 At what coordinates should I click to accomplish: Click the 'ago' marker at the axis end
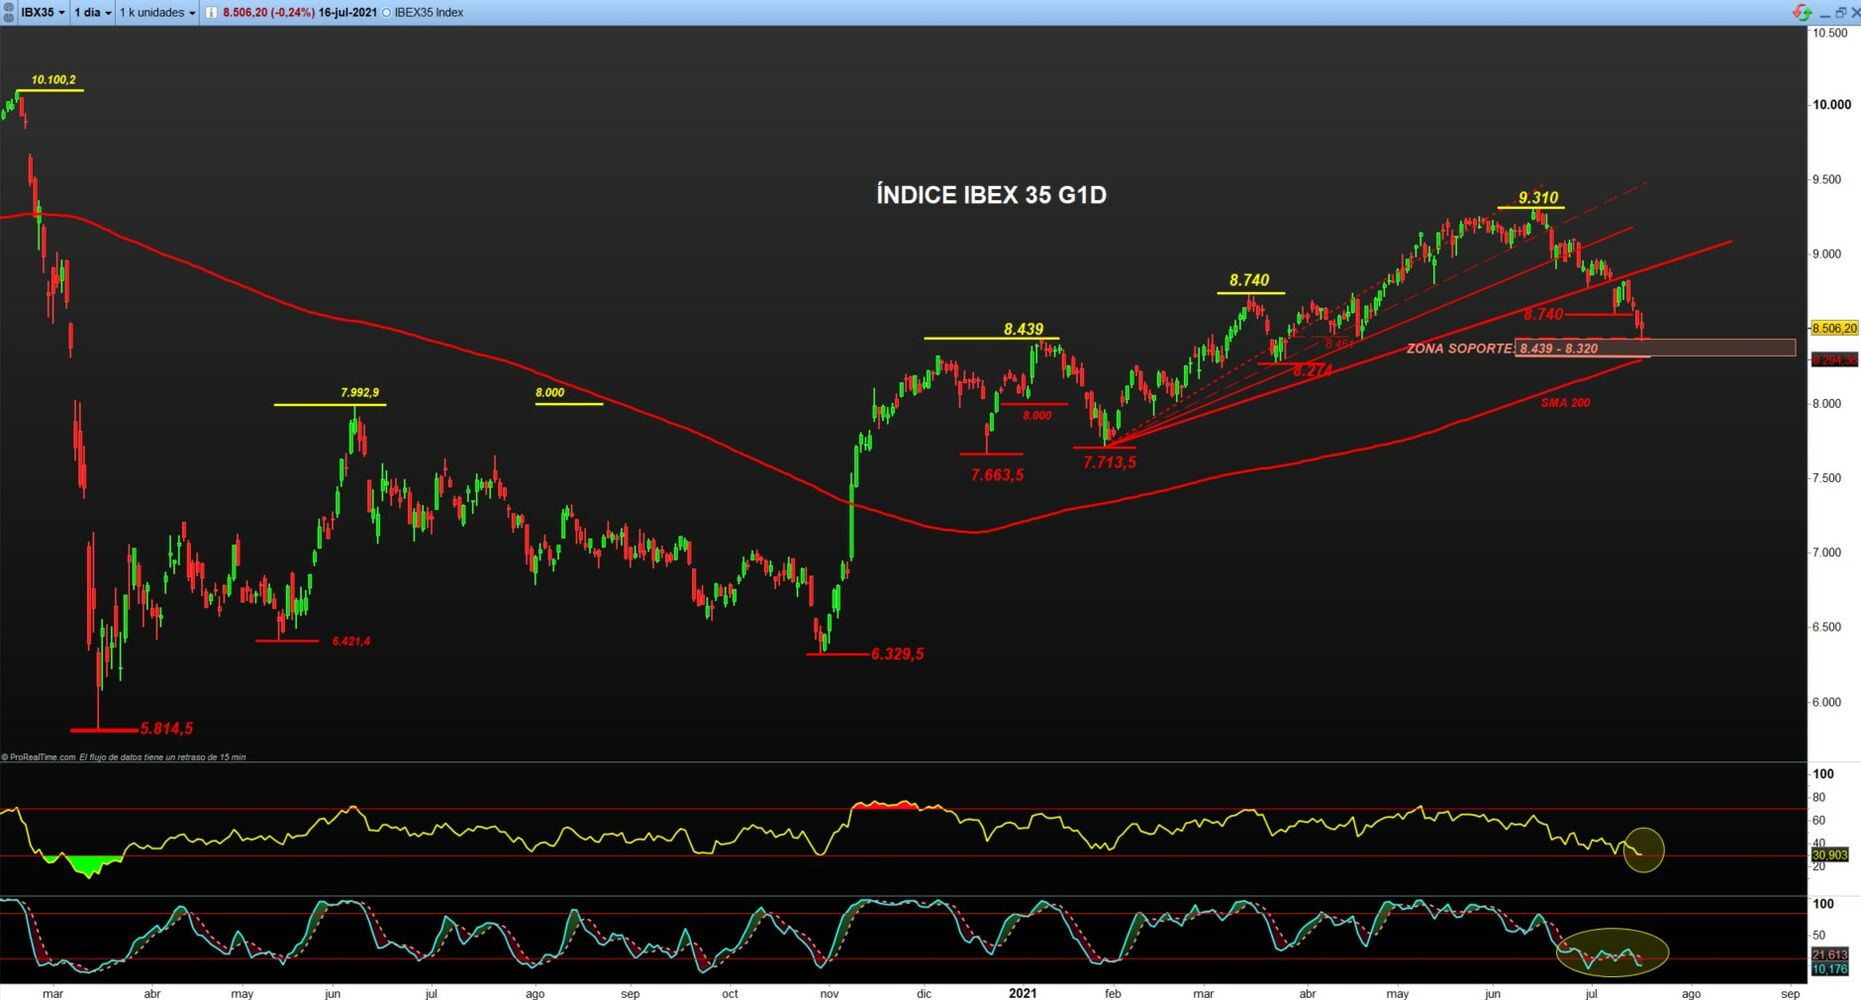1690,993
